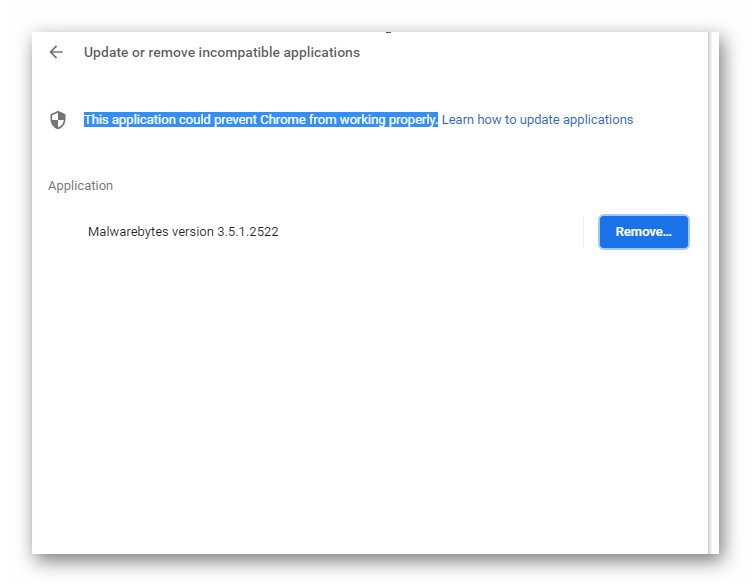The image size is (751, 586).
Task: Click the 'Update or remove incompatible applications' title
Action: (222, 52)
